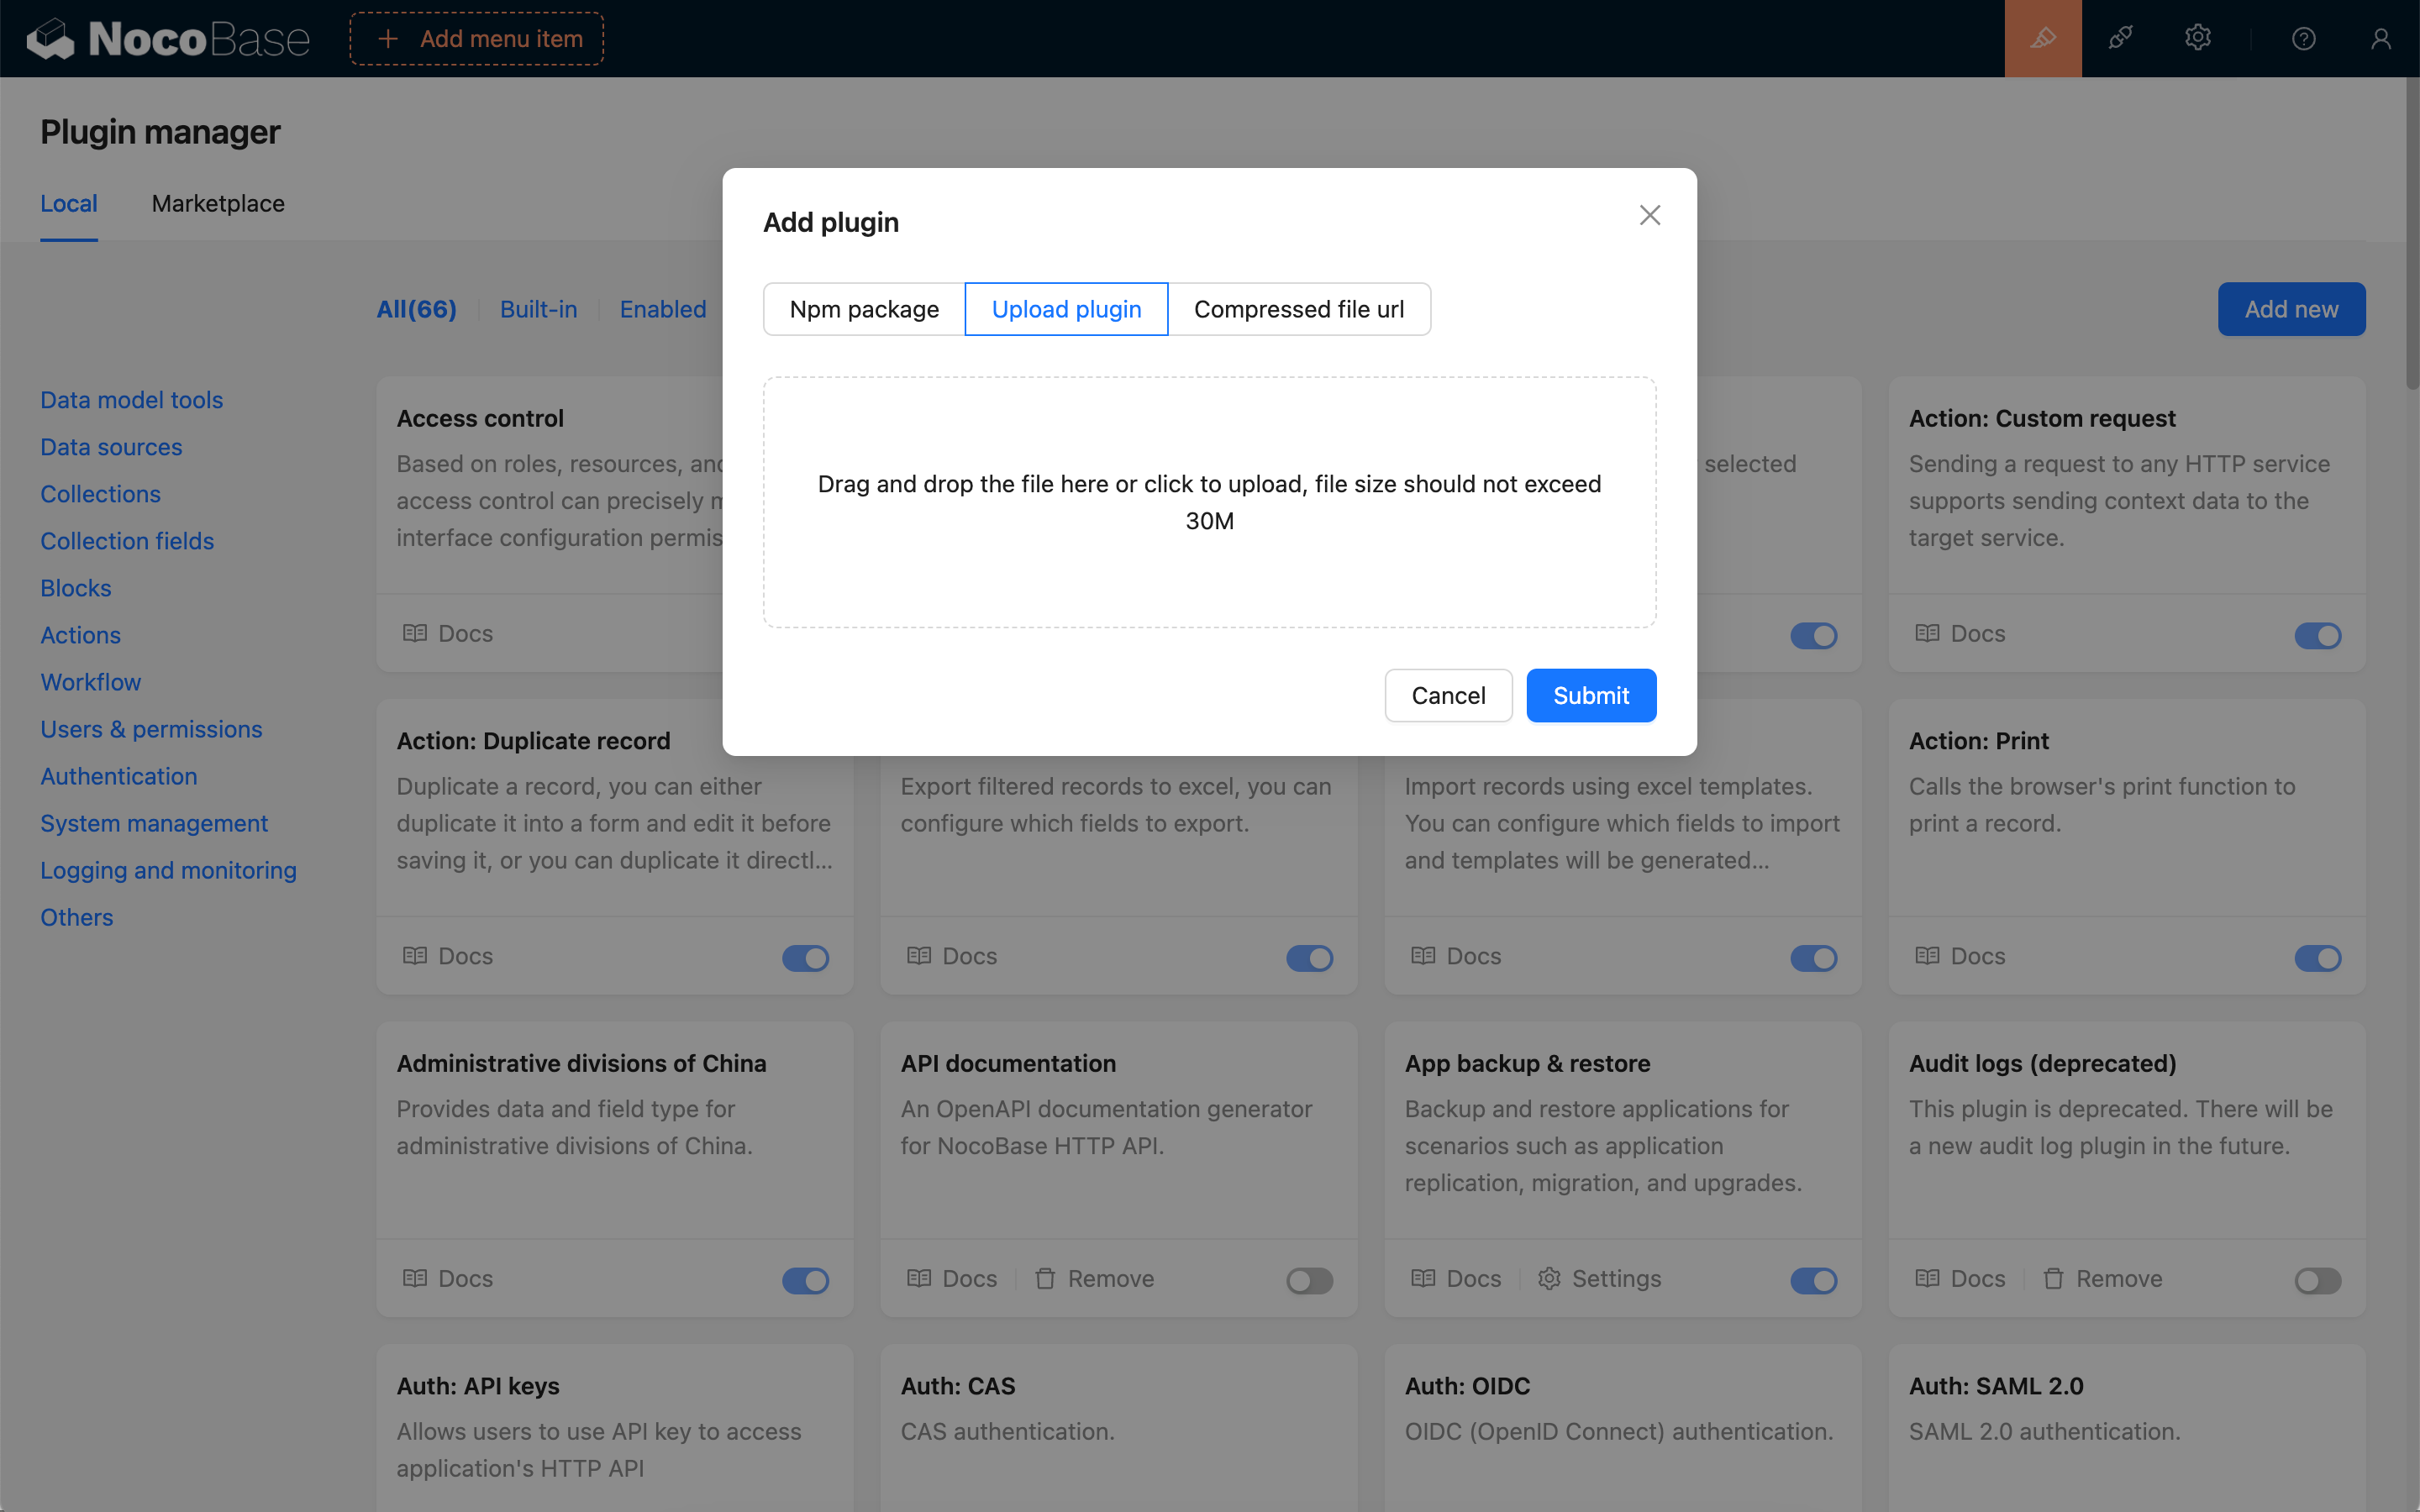Image resolution: width=2420 pixels, height=1512 pixels.
Task: Click the NocoBase logo
Action: 168,39
